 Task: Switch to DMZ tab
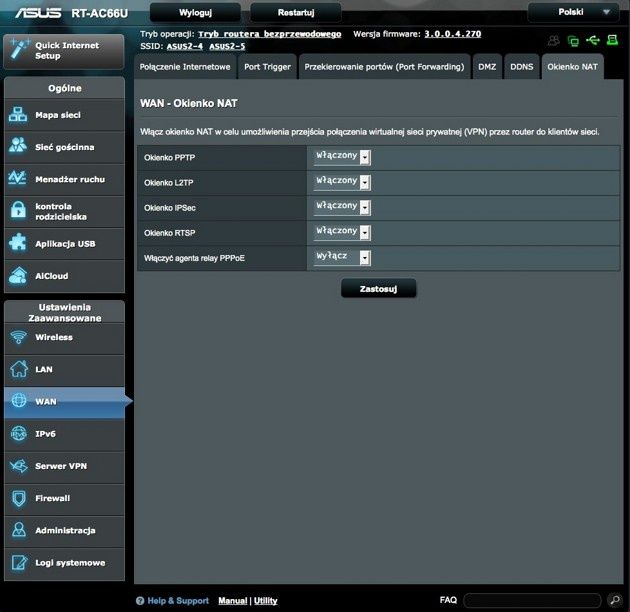pyautogui.click(x=487, y=67)
